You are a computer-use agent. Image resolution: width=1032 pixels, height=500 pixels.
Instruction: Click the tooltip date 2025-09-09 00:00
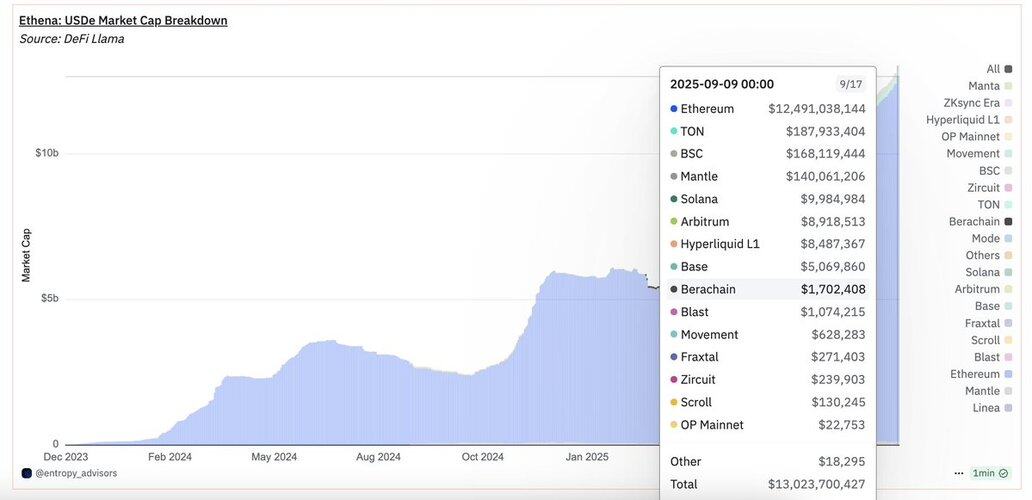[x=722, y=84]
